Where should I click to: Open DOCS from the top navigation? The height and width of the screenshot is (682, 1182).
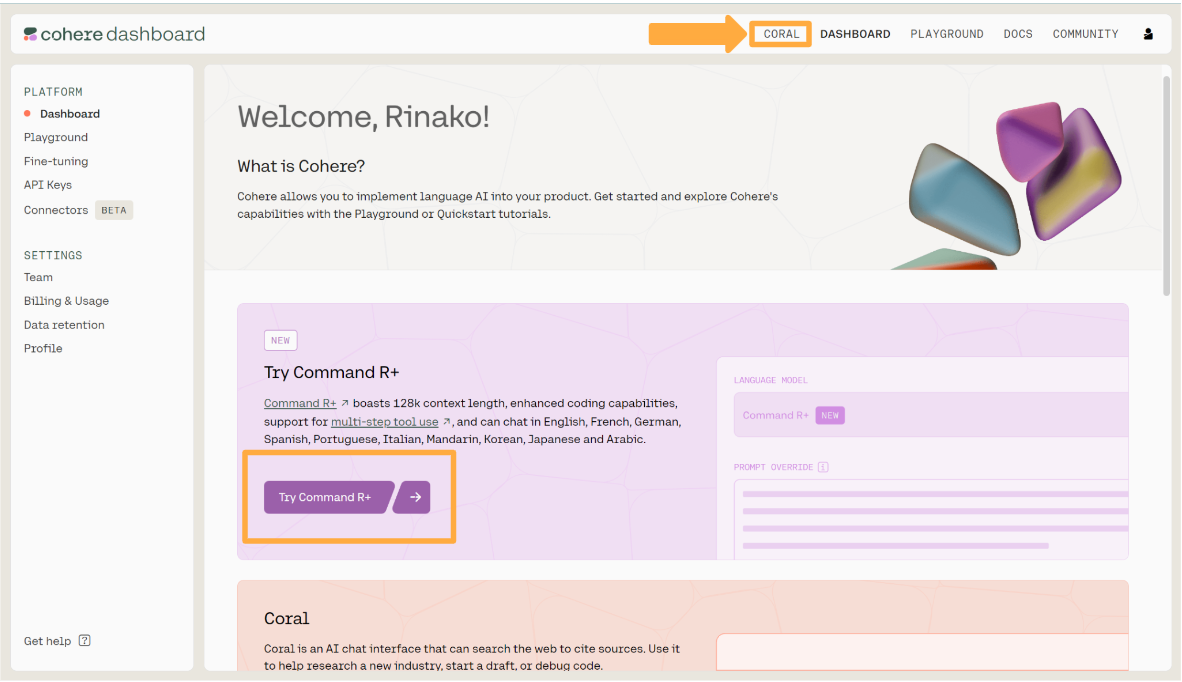1018,33
